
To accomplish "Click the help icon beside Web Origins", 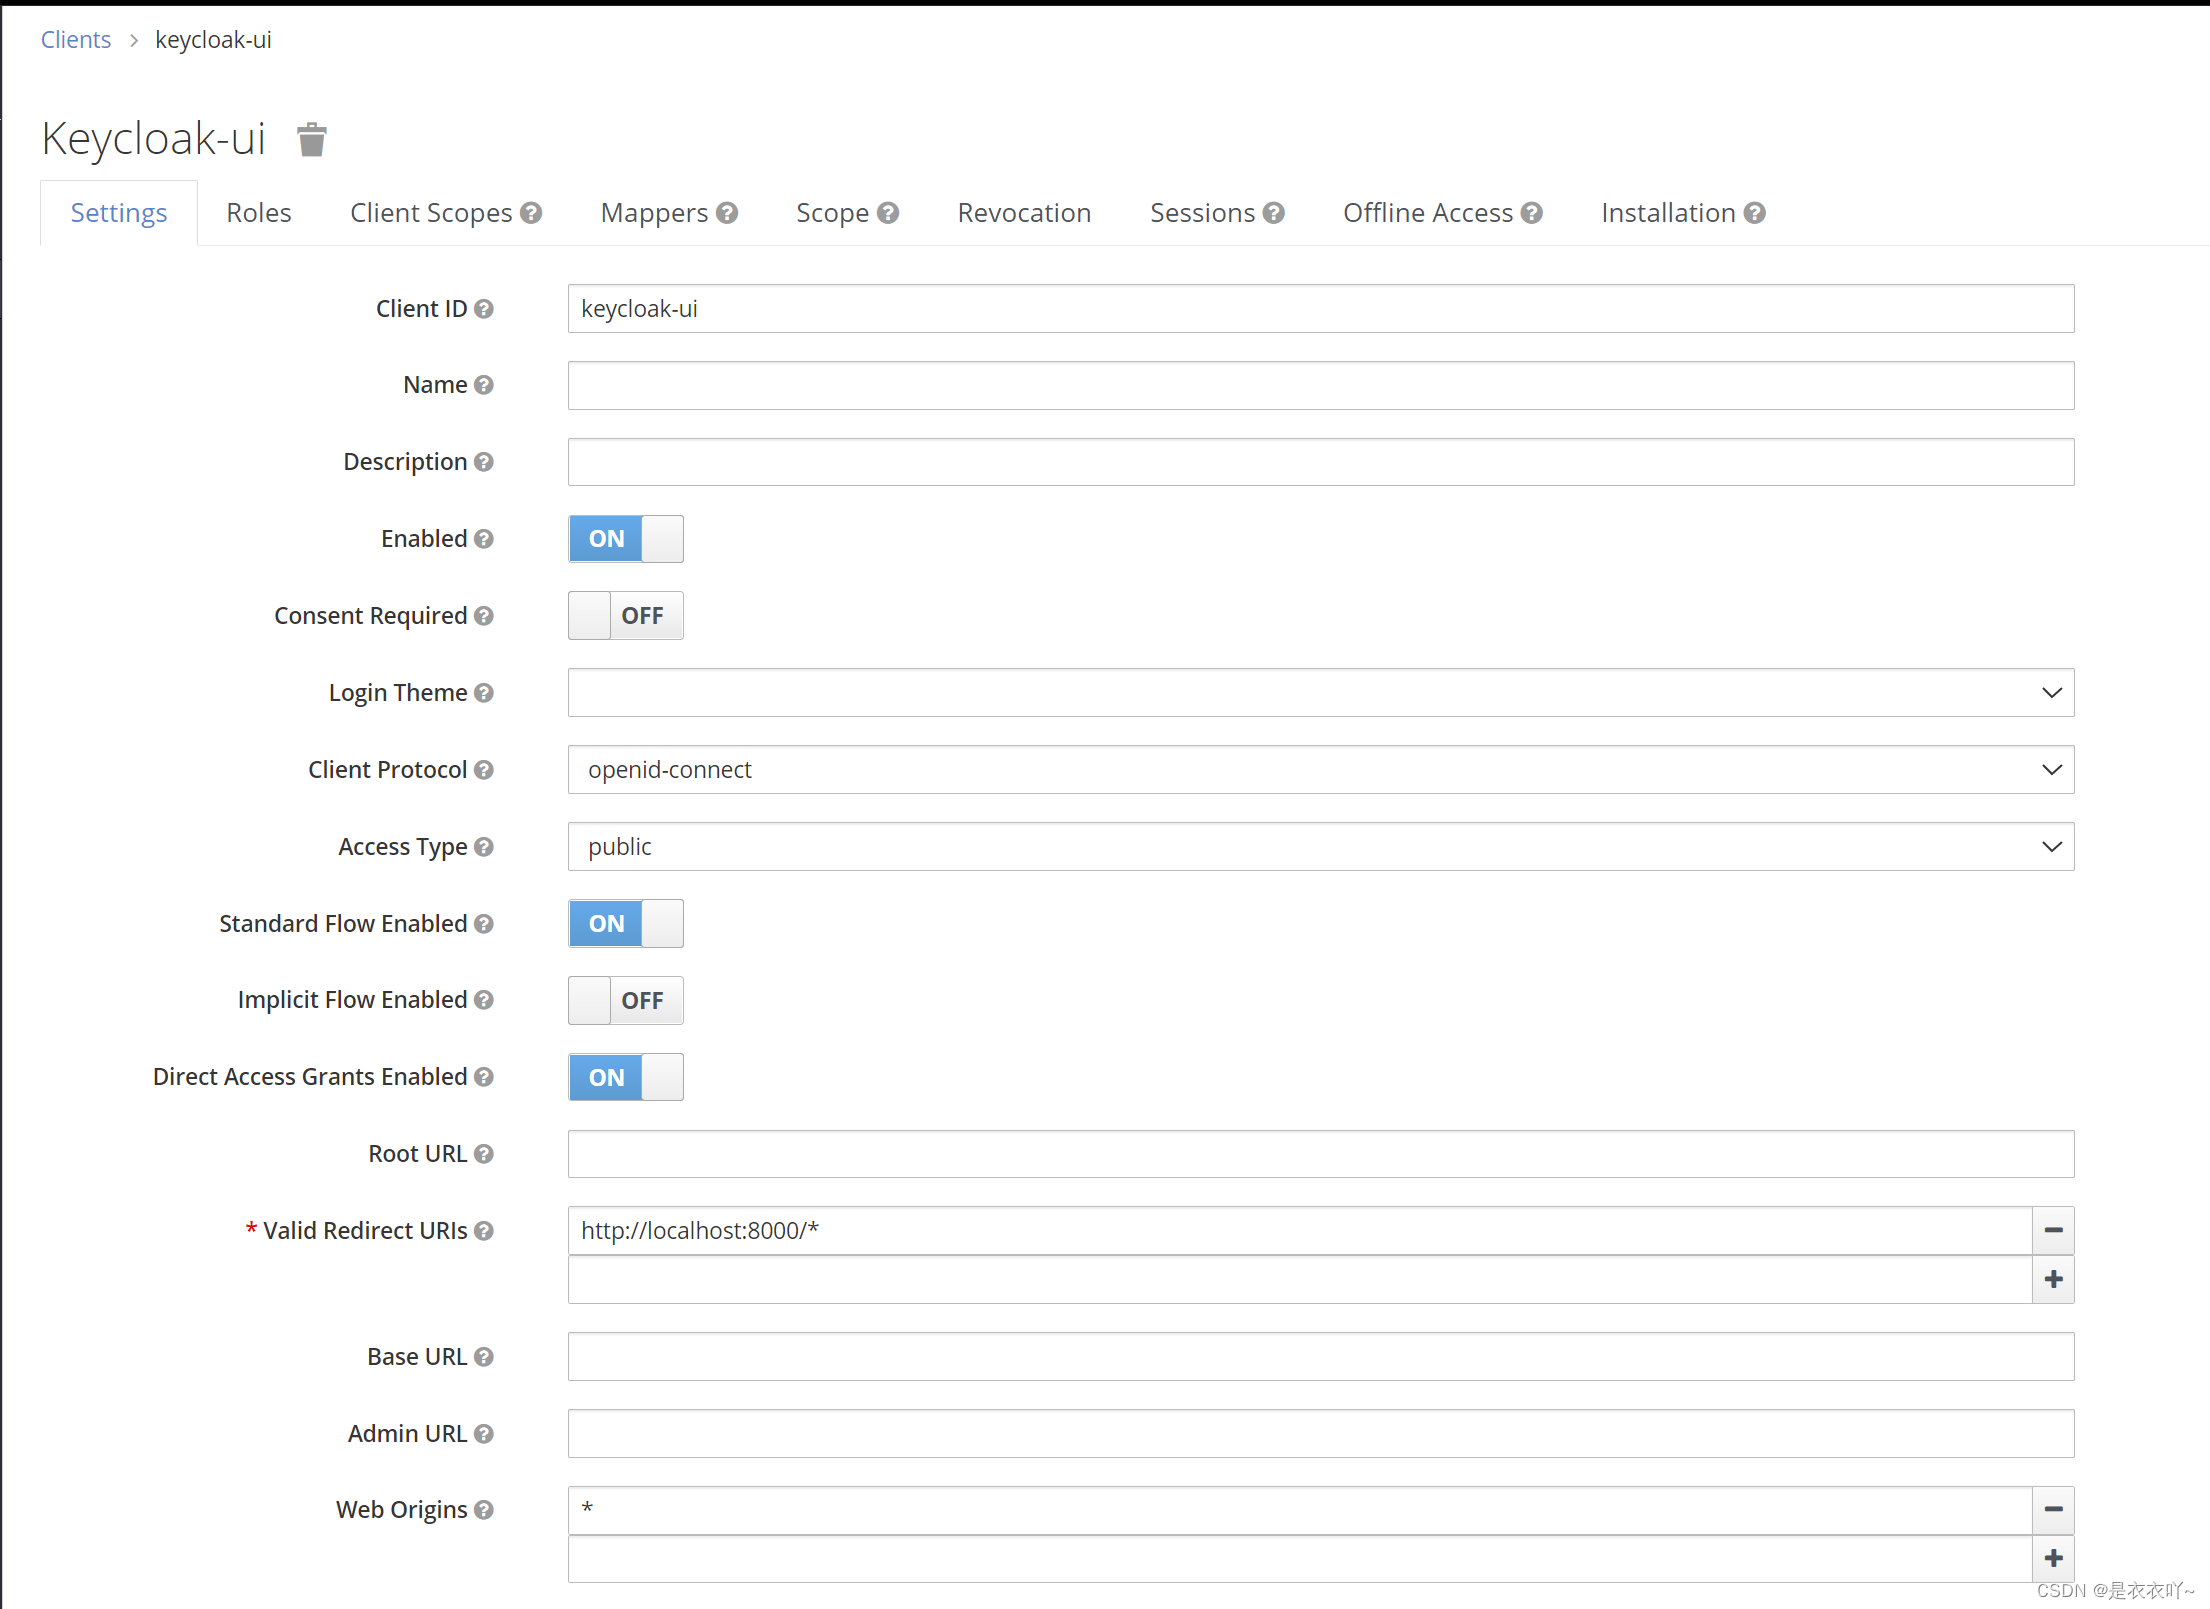I will tap(484, 1510).
